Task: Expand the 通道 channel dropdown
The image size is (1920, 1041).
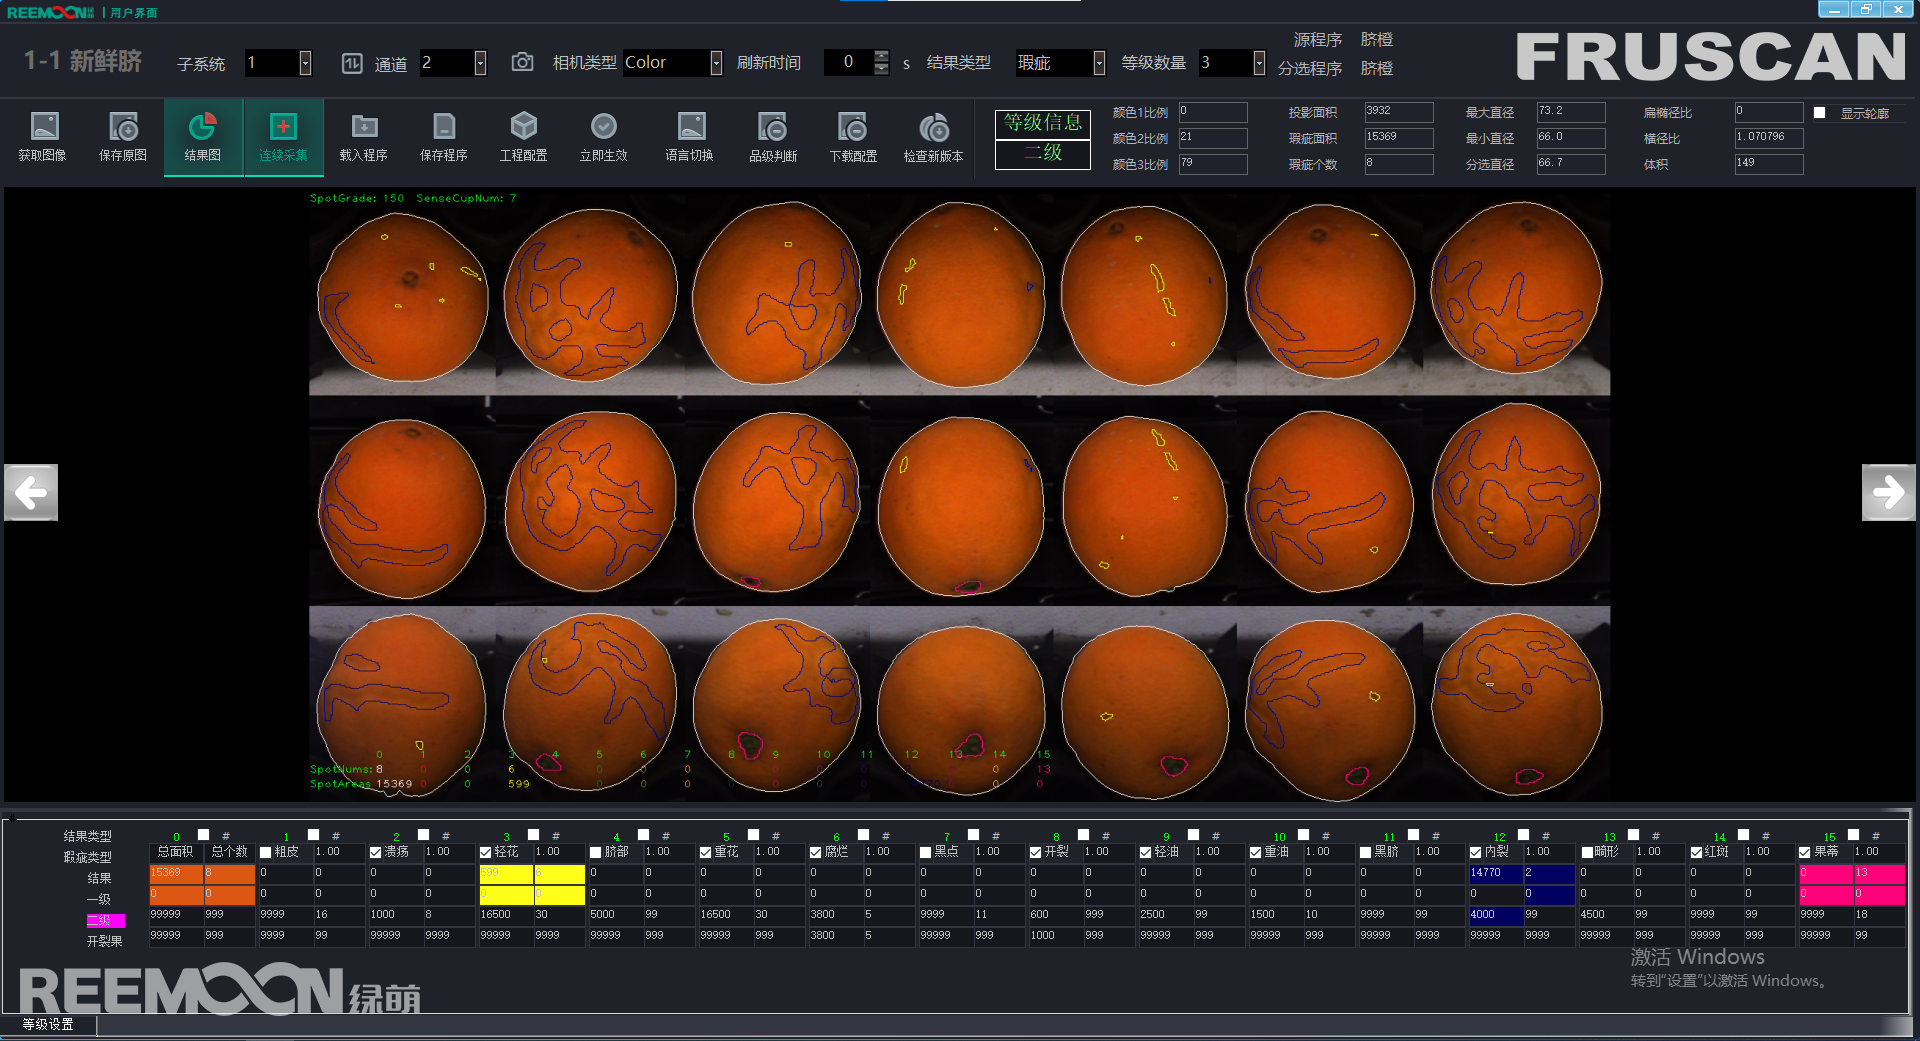Action: [480, 63]
